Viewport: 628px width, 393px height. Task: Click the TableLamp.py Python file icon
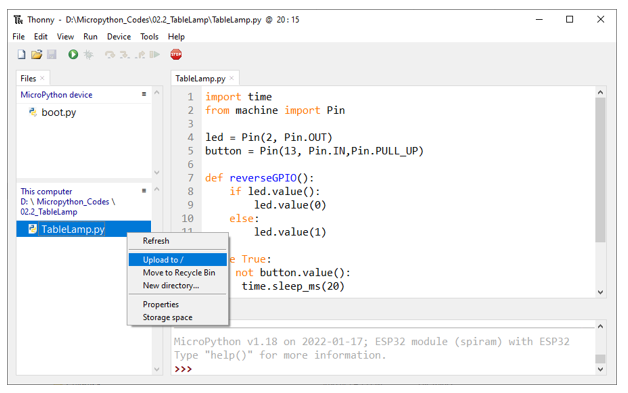coord(32,229)
